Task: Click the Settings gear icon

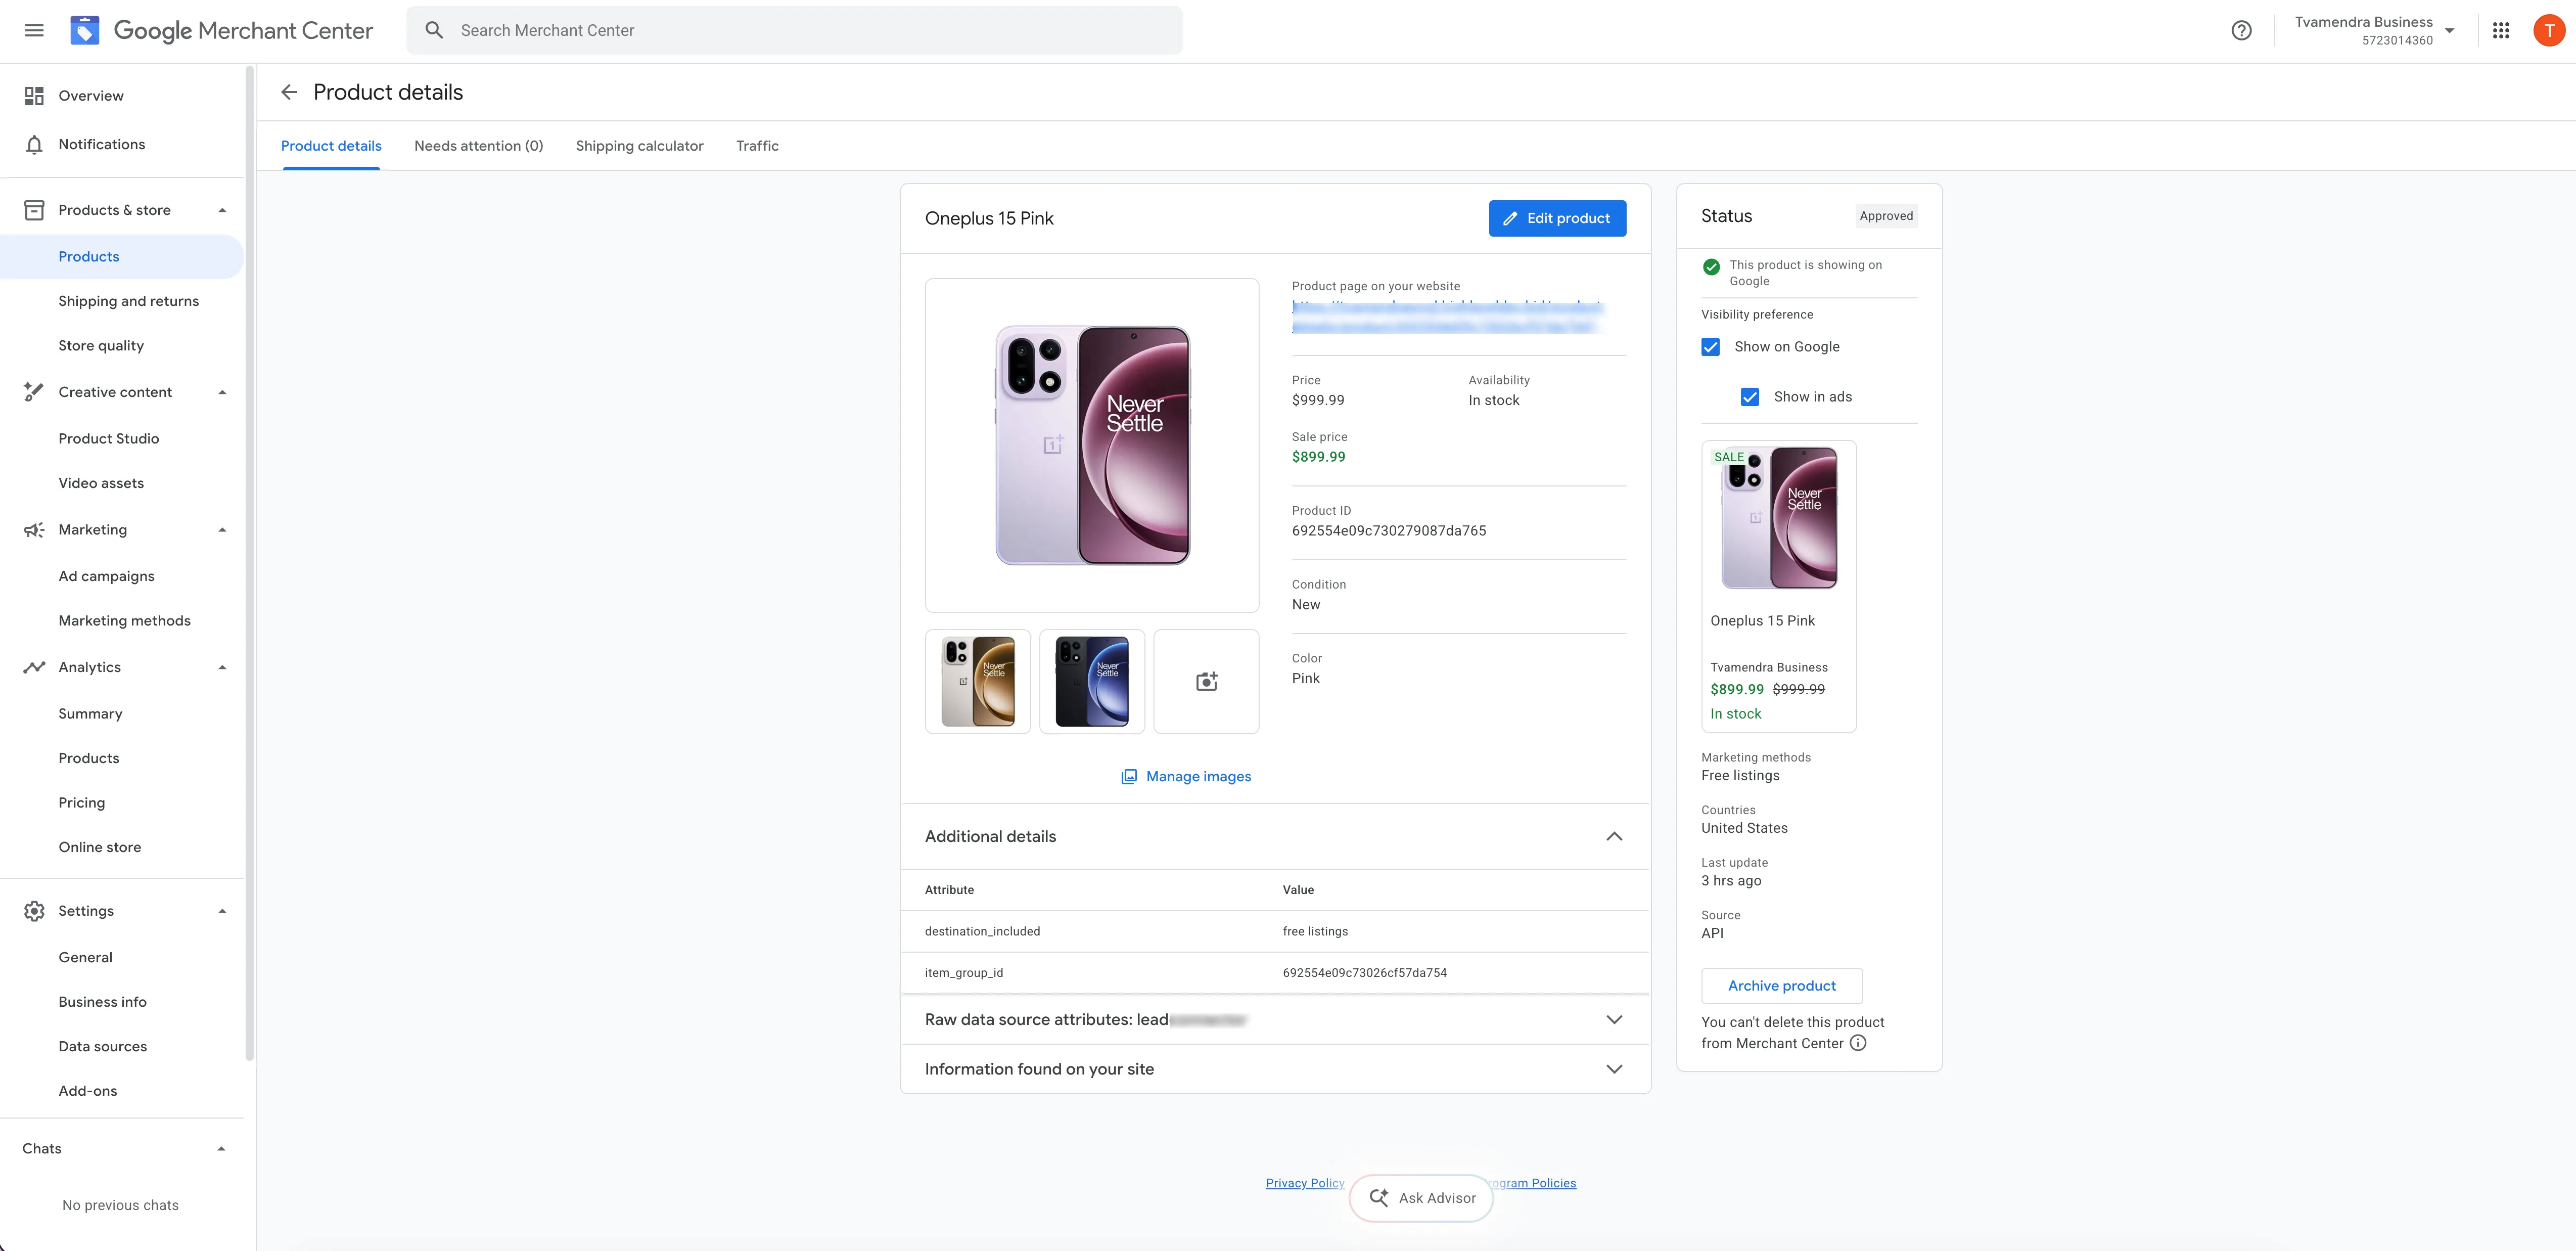Action: (x=34, y=911)
